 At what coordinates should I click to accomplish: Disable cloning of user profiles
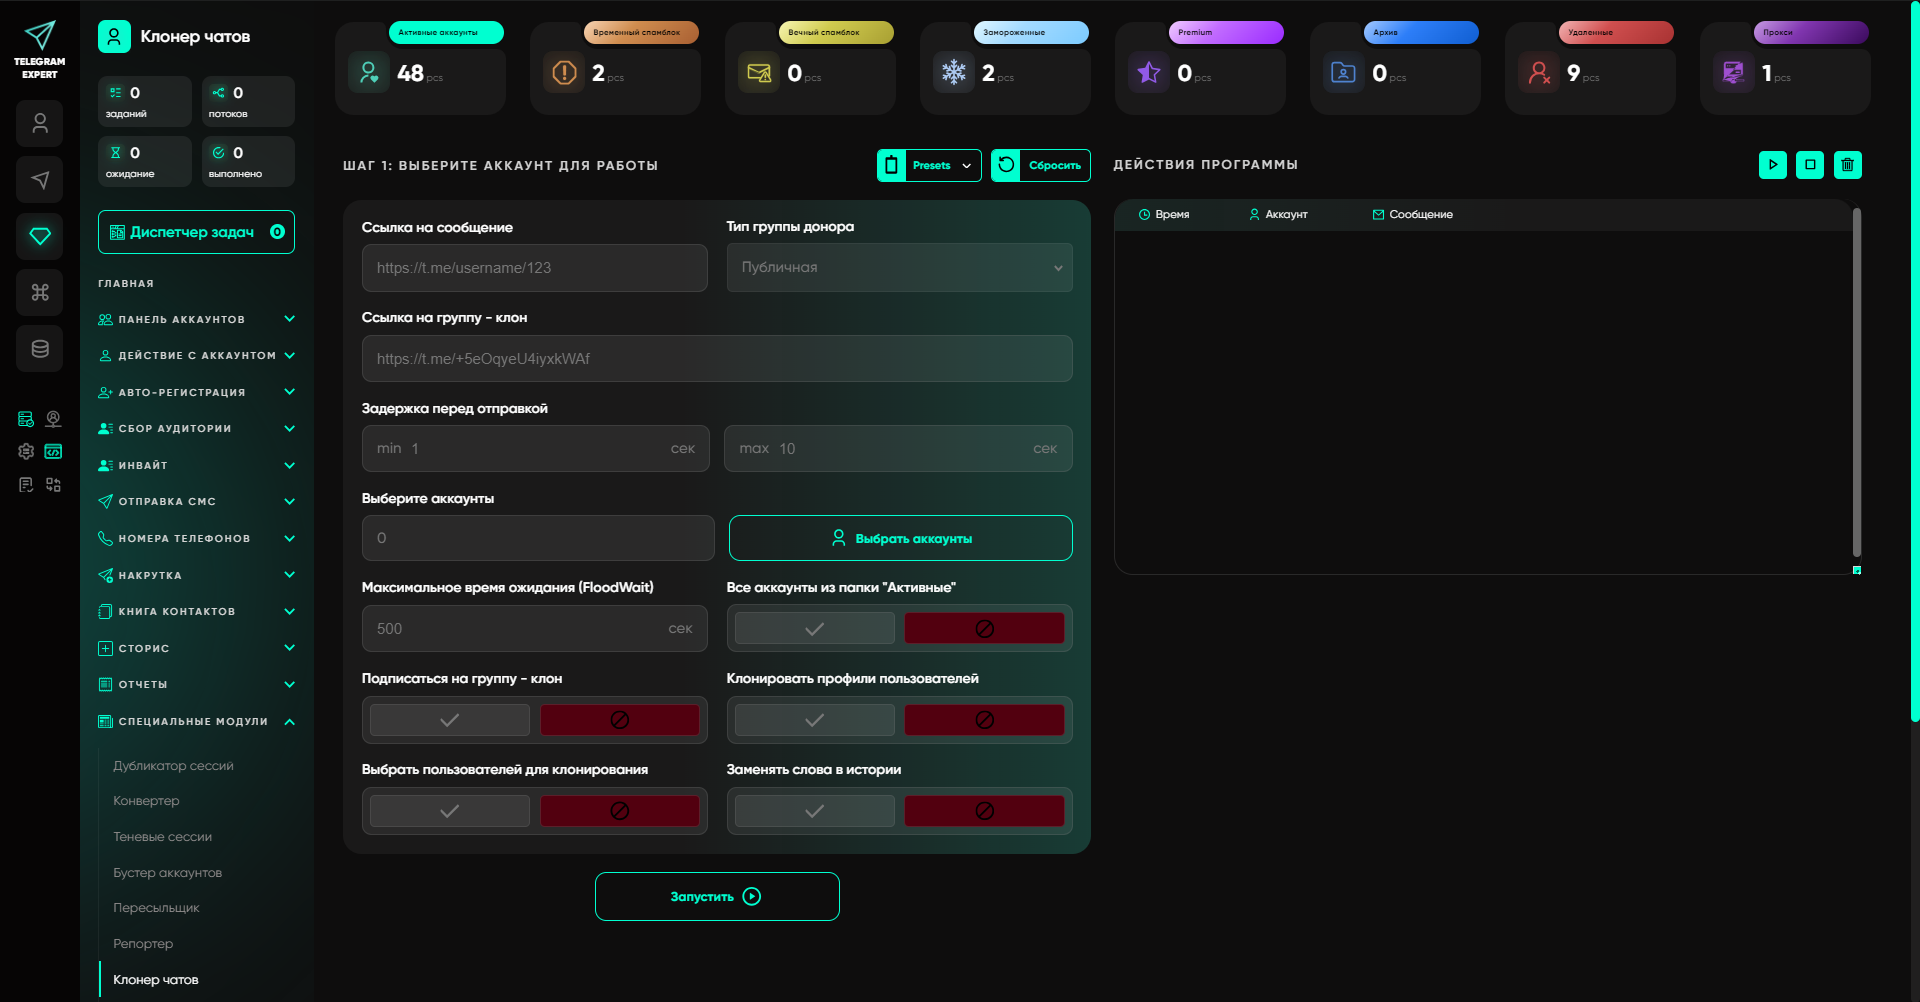(984, 720)
